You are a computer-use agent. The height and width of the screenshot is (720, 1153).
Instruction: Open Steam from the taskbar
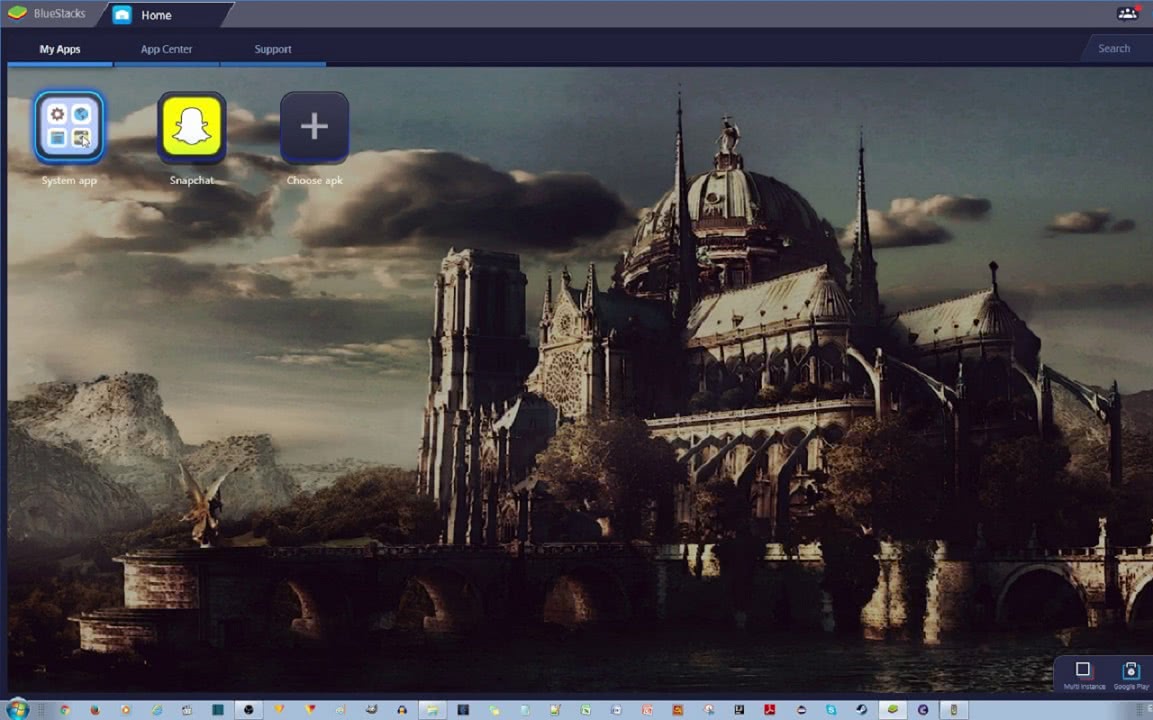point(861,710)
